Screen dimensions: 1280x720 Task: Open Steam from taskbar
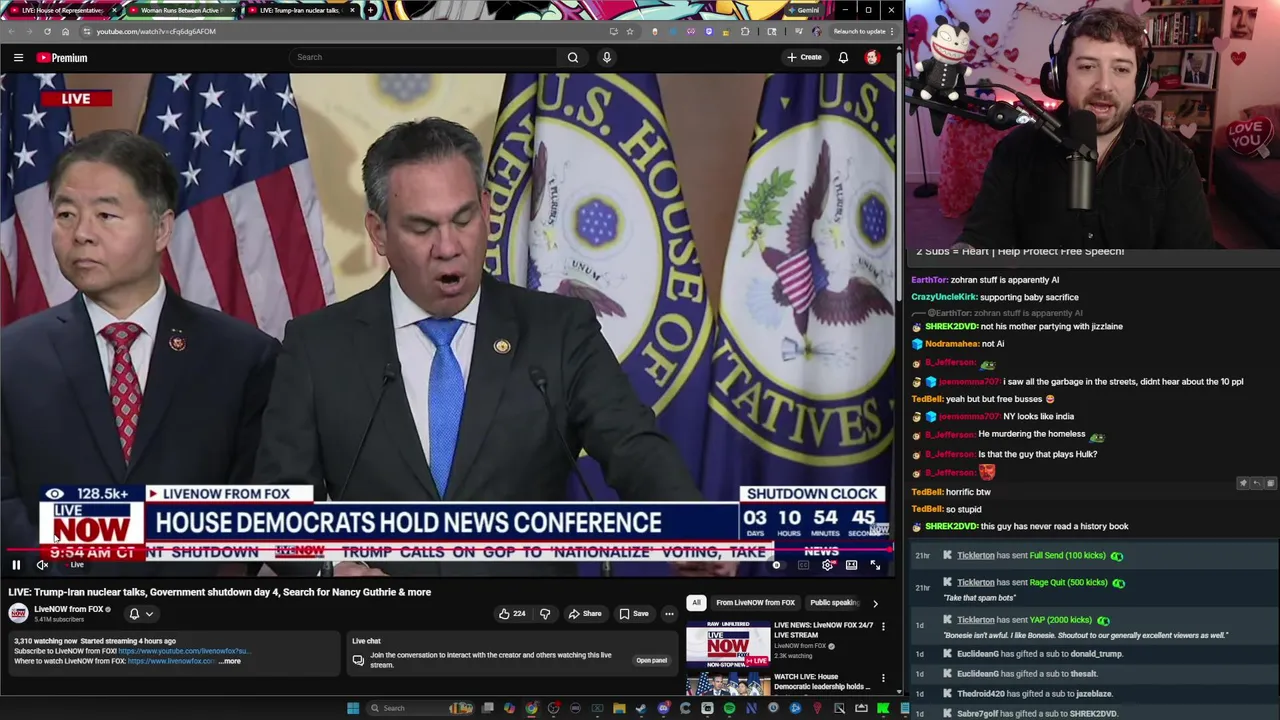641,708
